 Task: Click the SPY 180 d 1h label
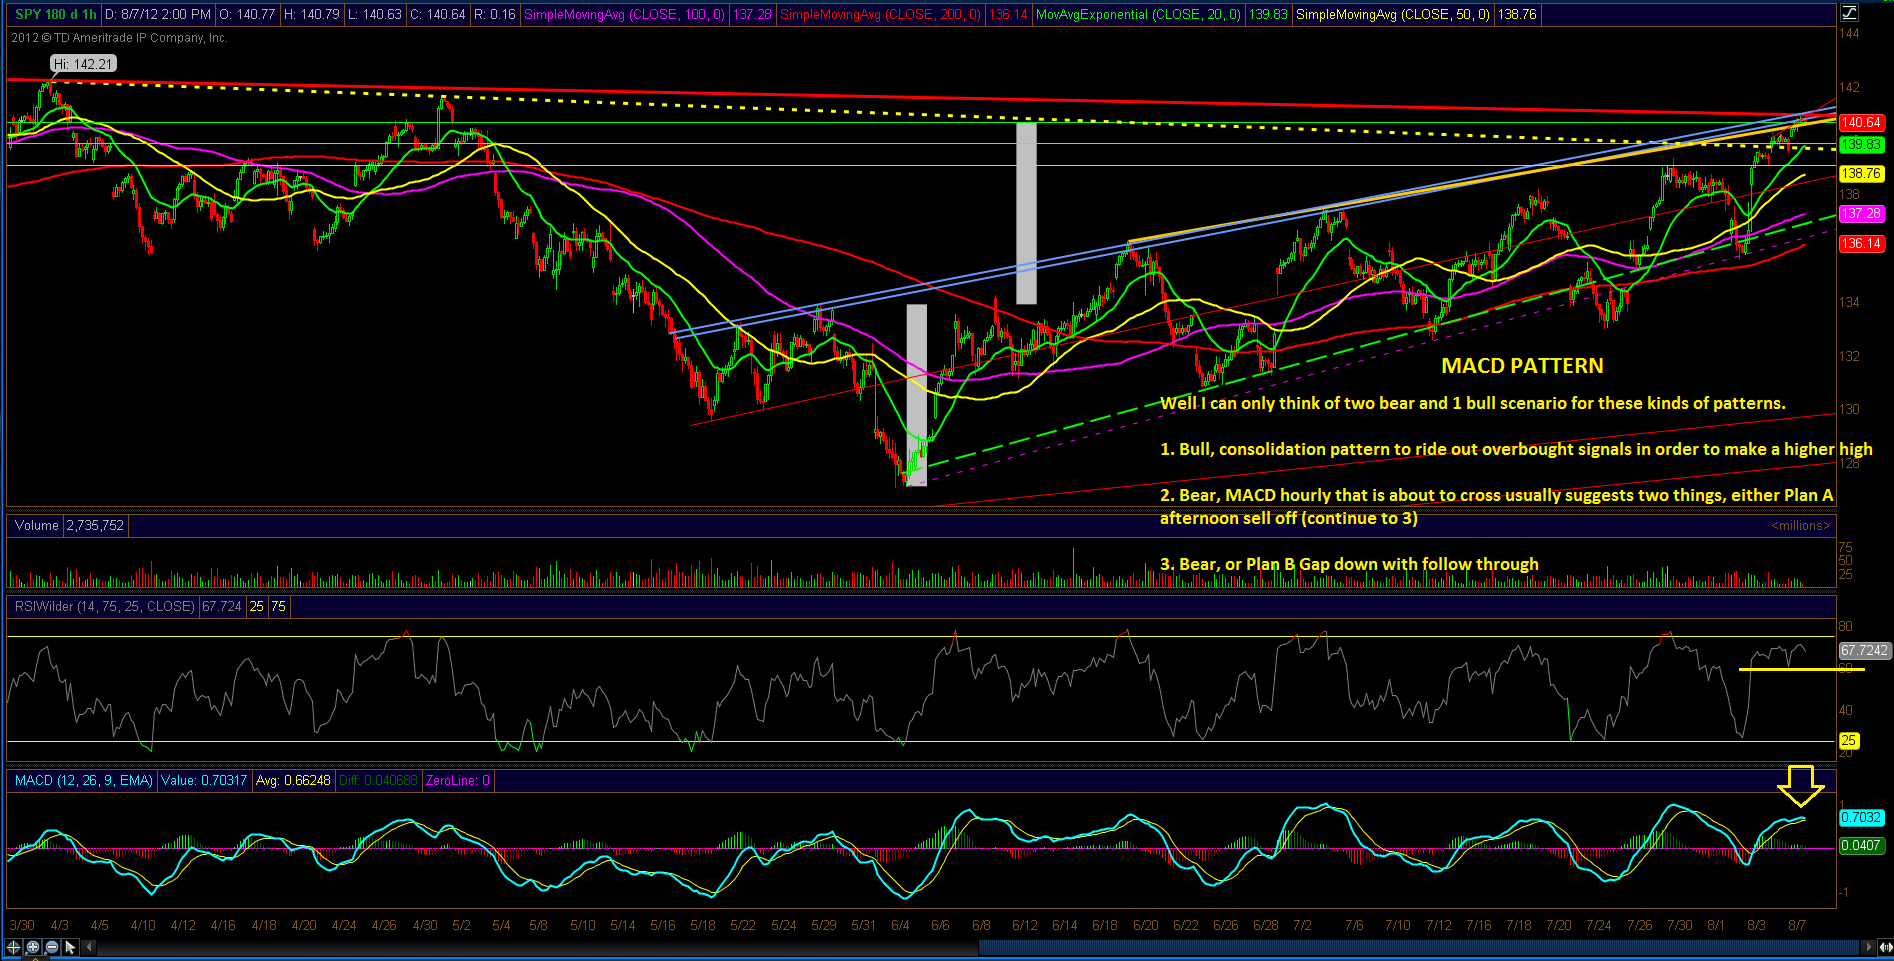(x=56, y=14)
